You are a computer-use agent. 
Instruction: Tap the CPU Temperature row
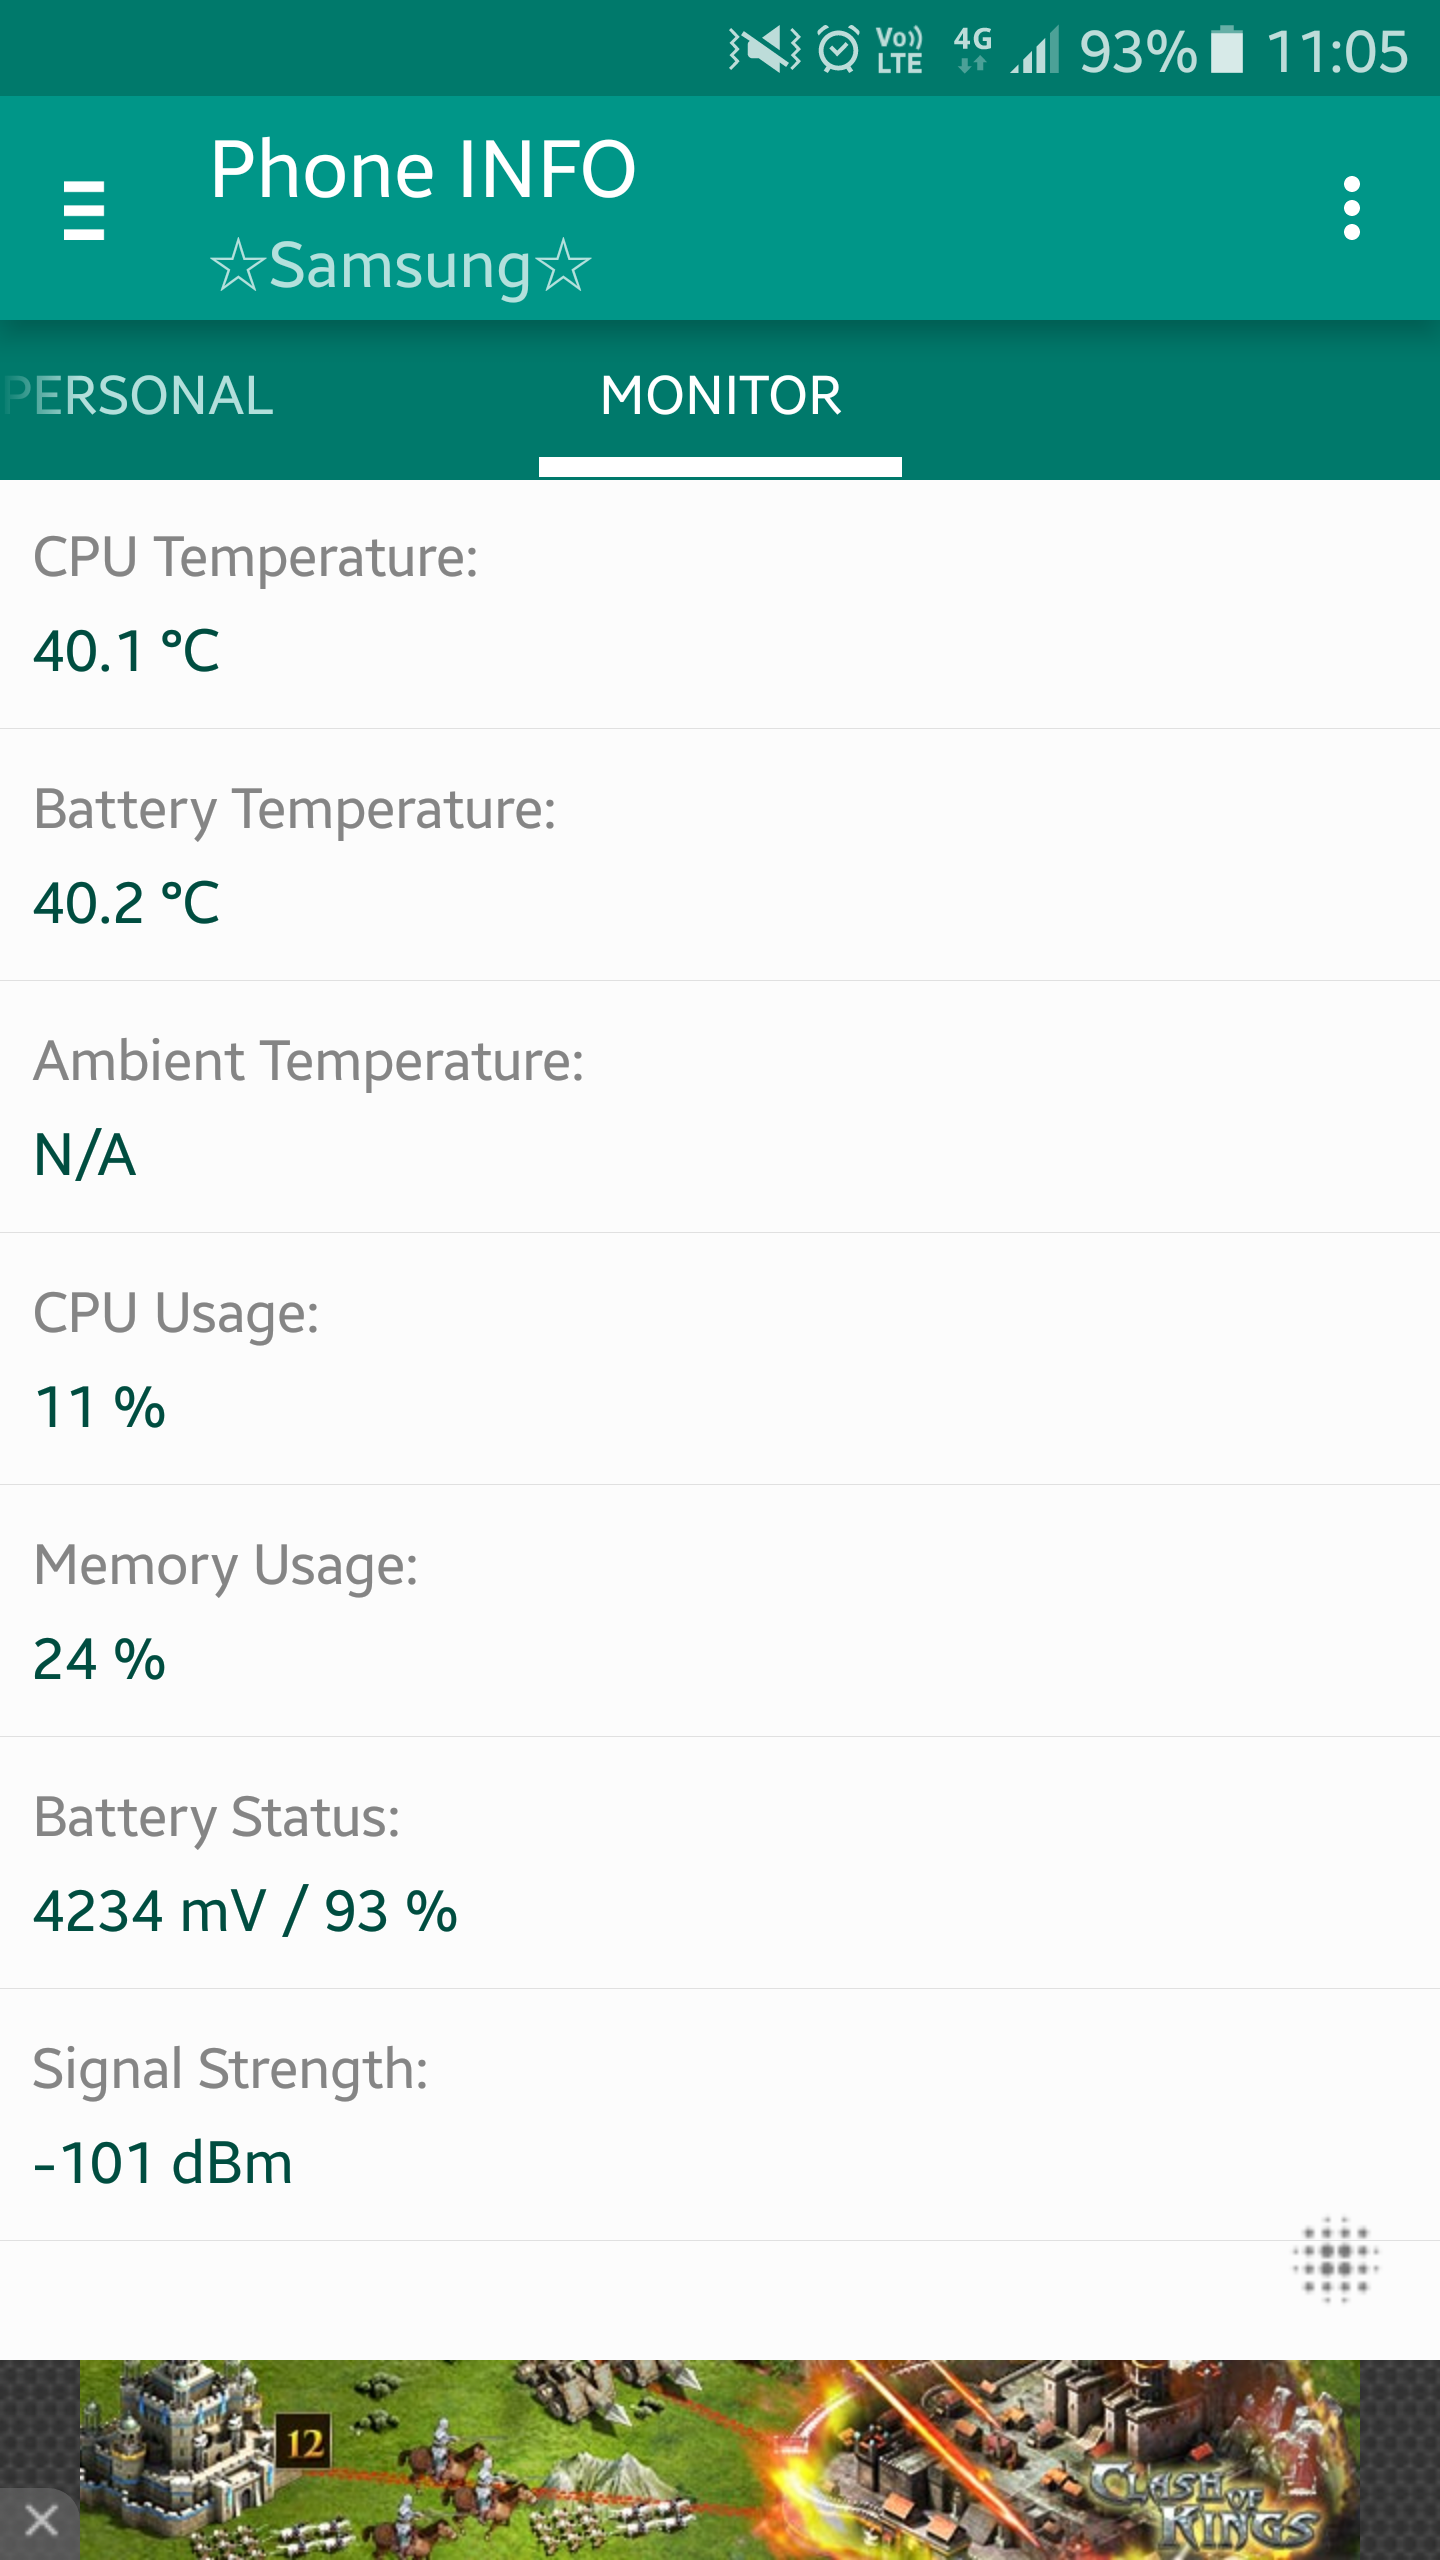point(720,604)
